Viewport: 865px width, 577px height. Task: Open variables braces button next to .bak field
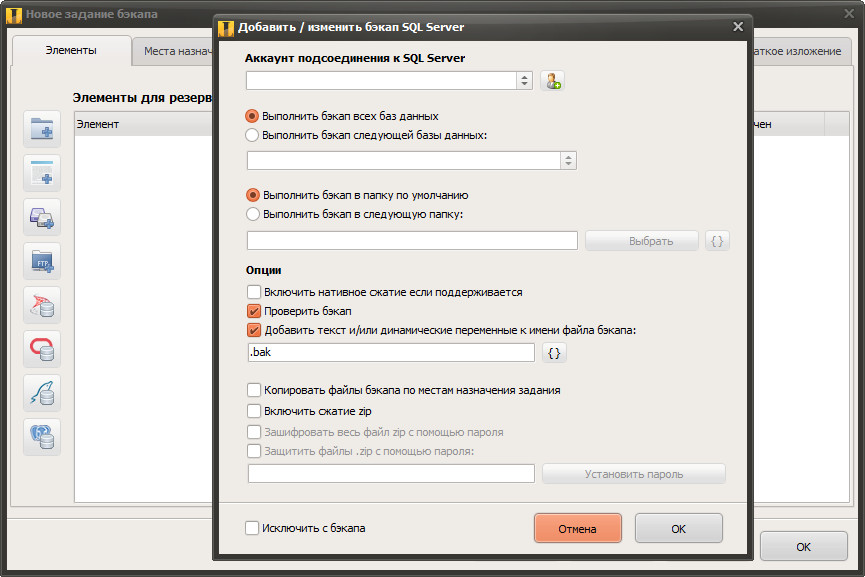click(x=554, y=353)
